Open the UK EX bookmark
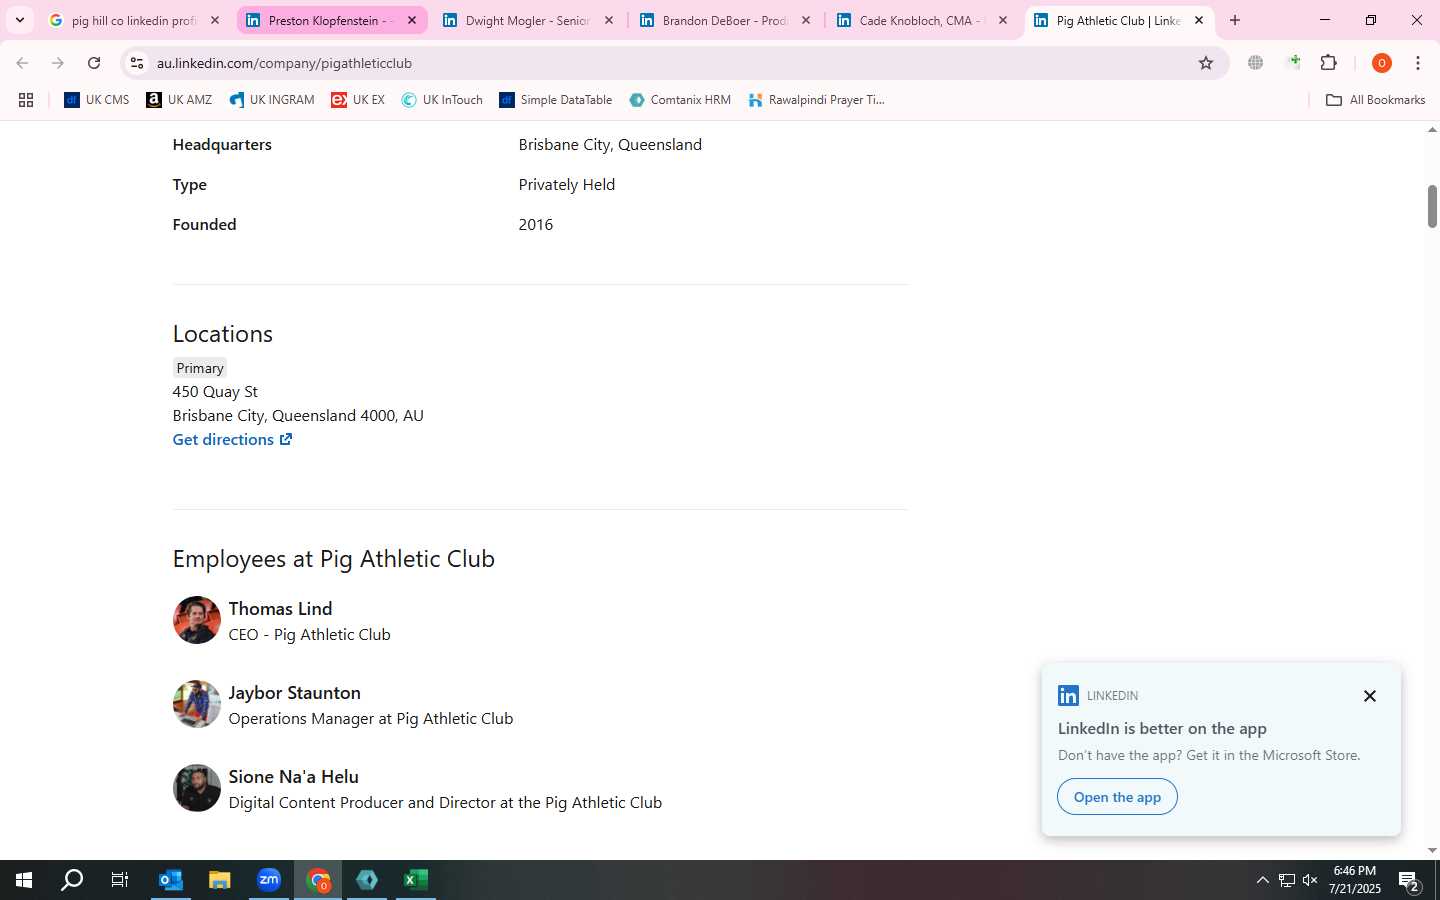The image size is (1440, 900). (x=358, y=100)
